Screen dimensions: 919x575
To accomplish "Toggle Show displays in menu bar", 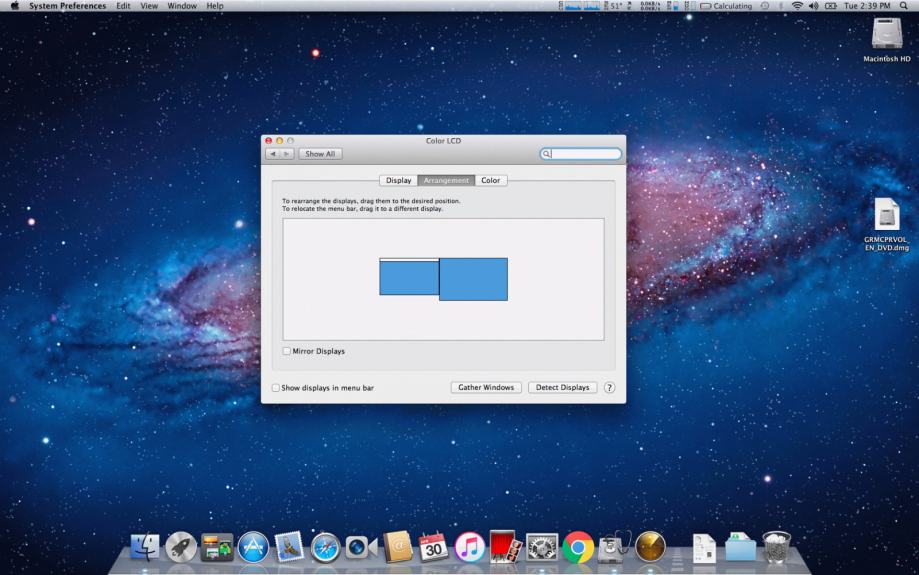I will (277, 387).
